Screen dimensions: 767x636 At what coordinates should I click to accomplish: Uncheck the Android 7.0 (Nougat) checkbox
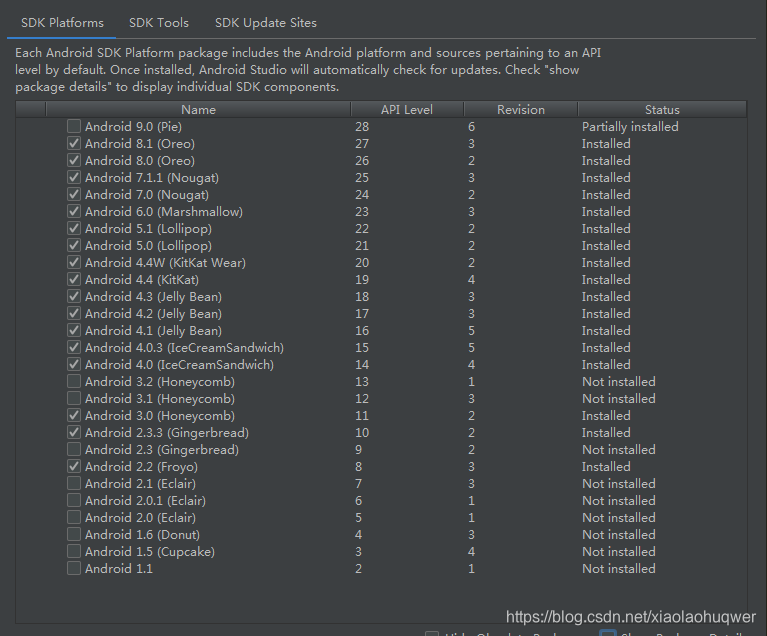[74, 194]
